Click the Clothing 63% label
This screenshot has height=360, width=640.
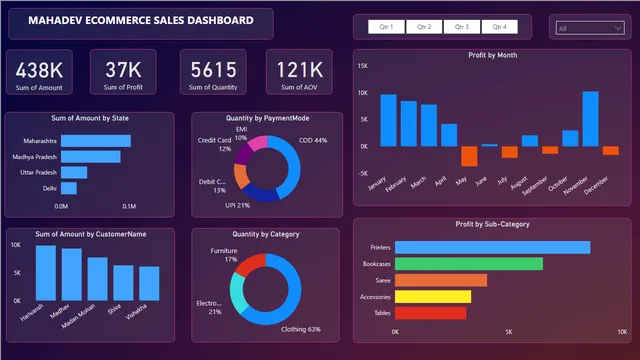pos(301,329)
